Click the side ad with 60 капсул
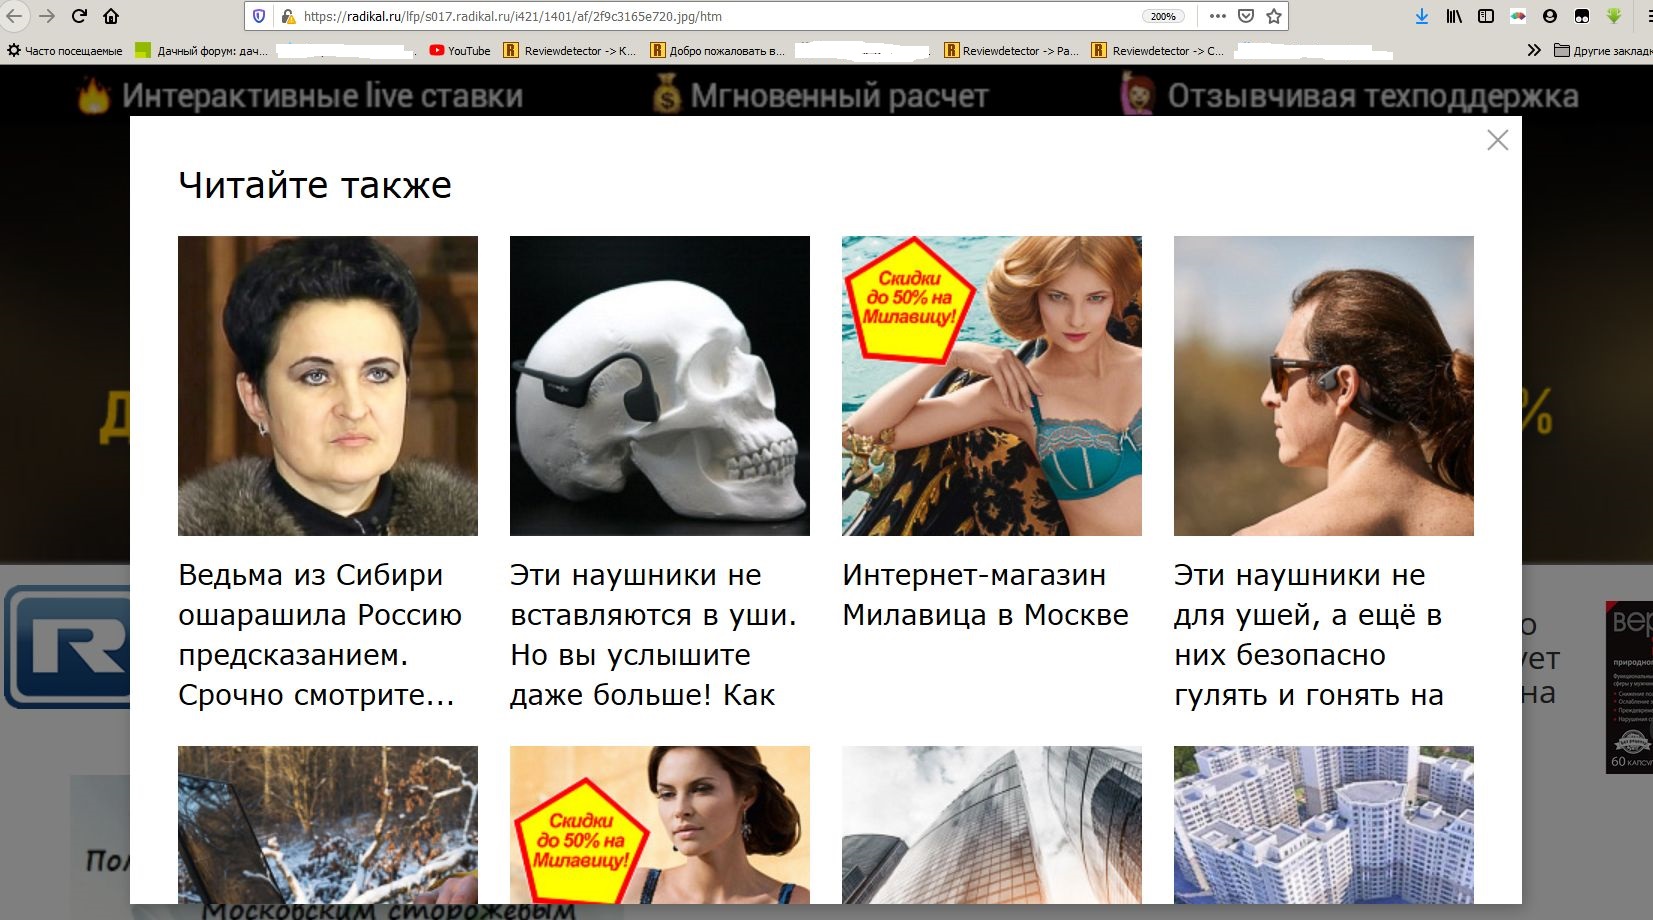Viewport: 1653px width, 920px height. click(1629, 687)
